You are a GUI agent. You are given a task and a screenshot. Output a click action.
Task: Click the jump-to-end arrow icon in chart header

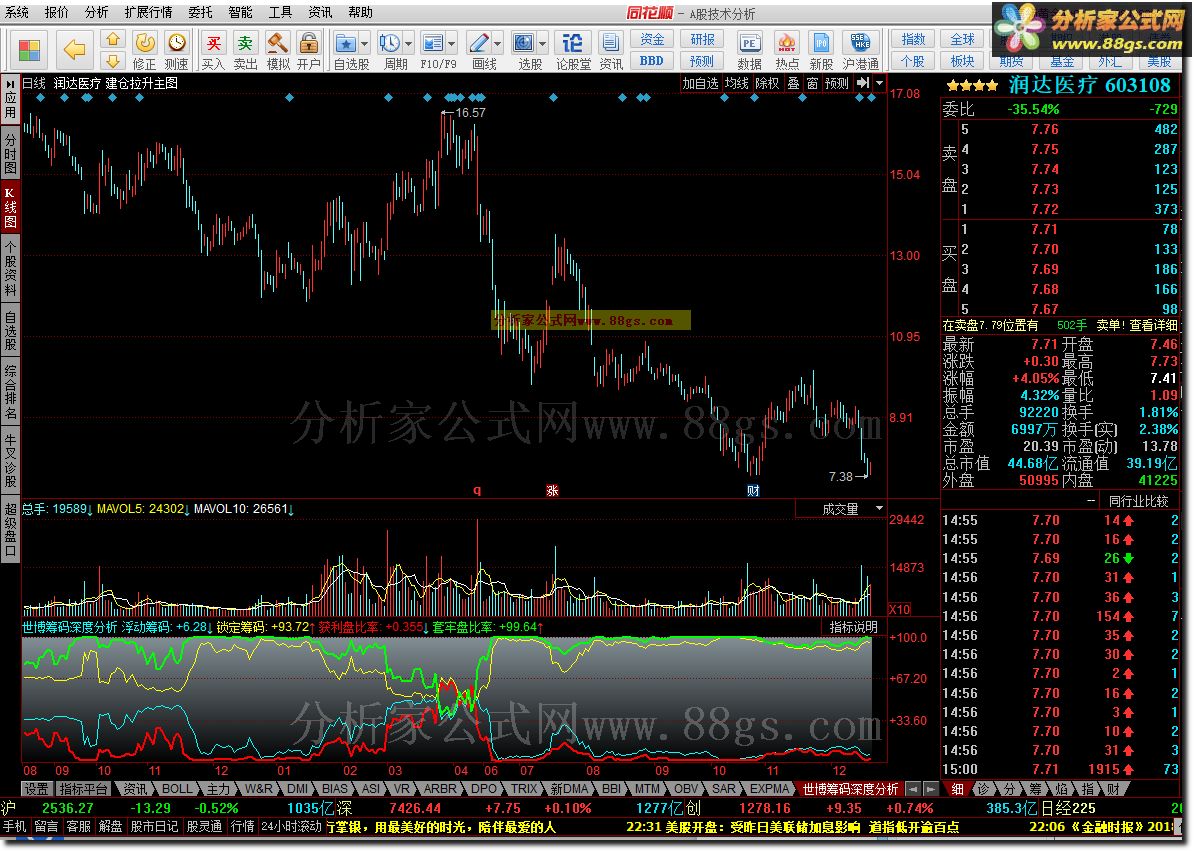coord(863,83)
